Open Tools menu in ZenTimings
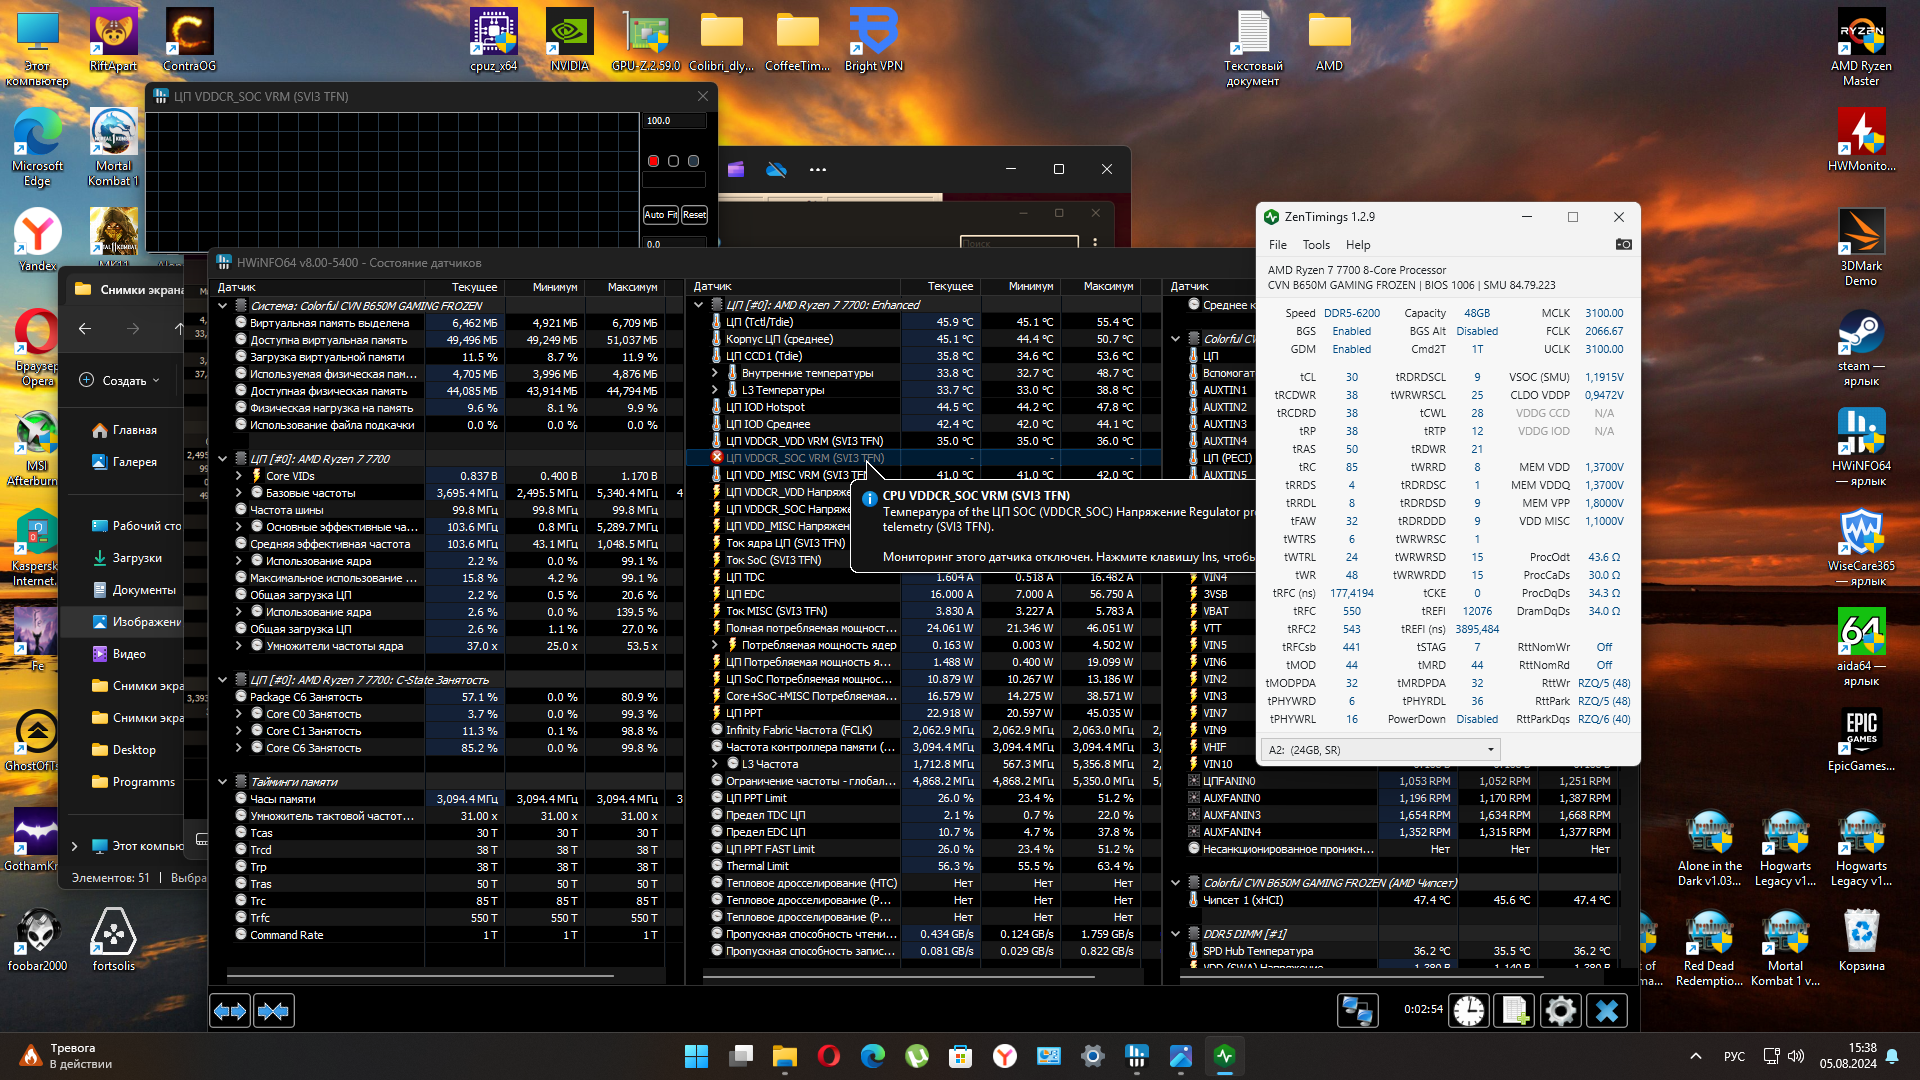Screen dimensions: 1920x1080 (x=1315, y=245)
